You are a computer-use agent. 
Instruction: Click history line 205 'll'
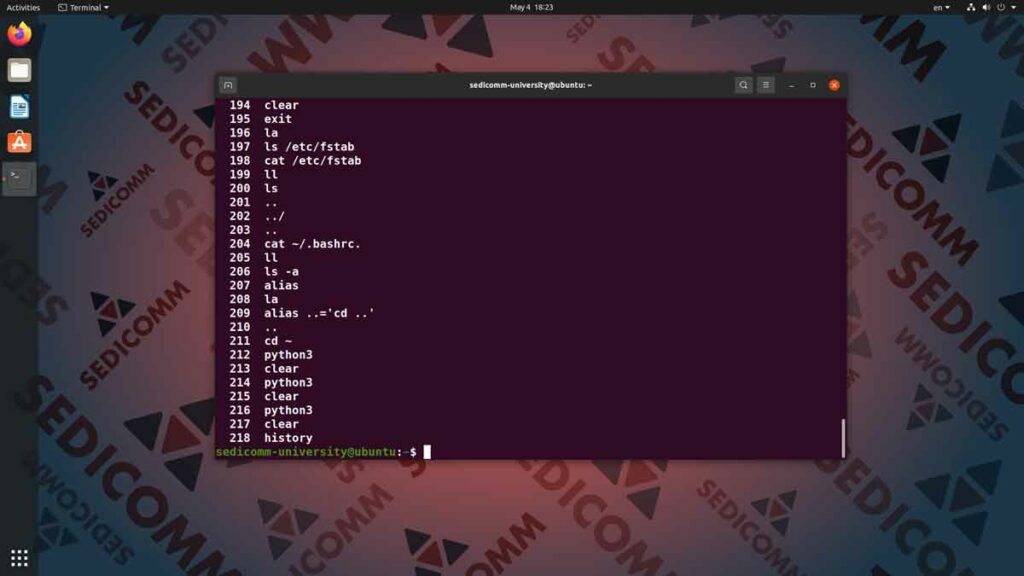[253, 258]
